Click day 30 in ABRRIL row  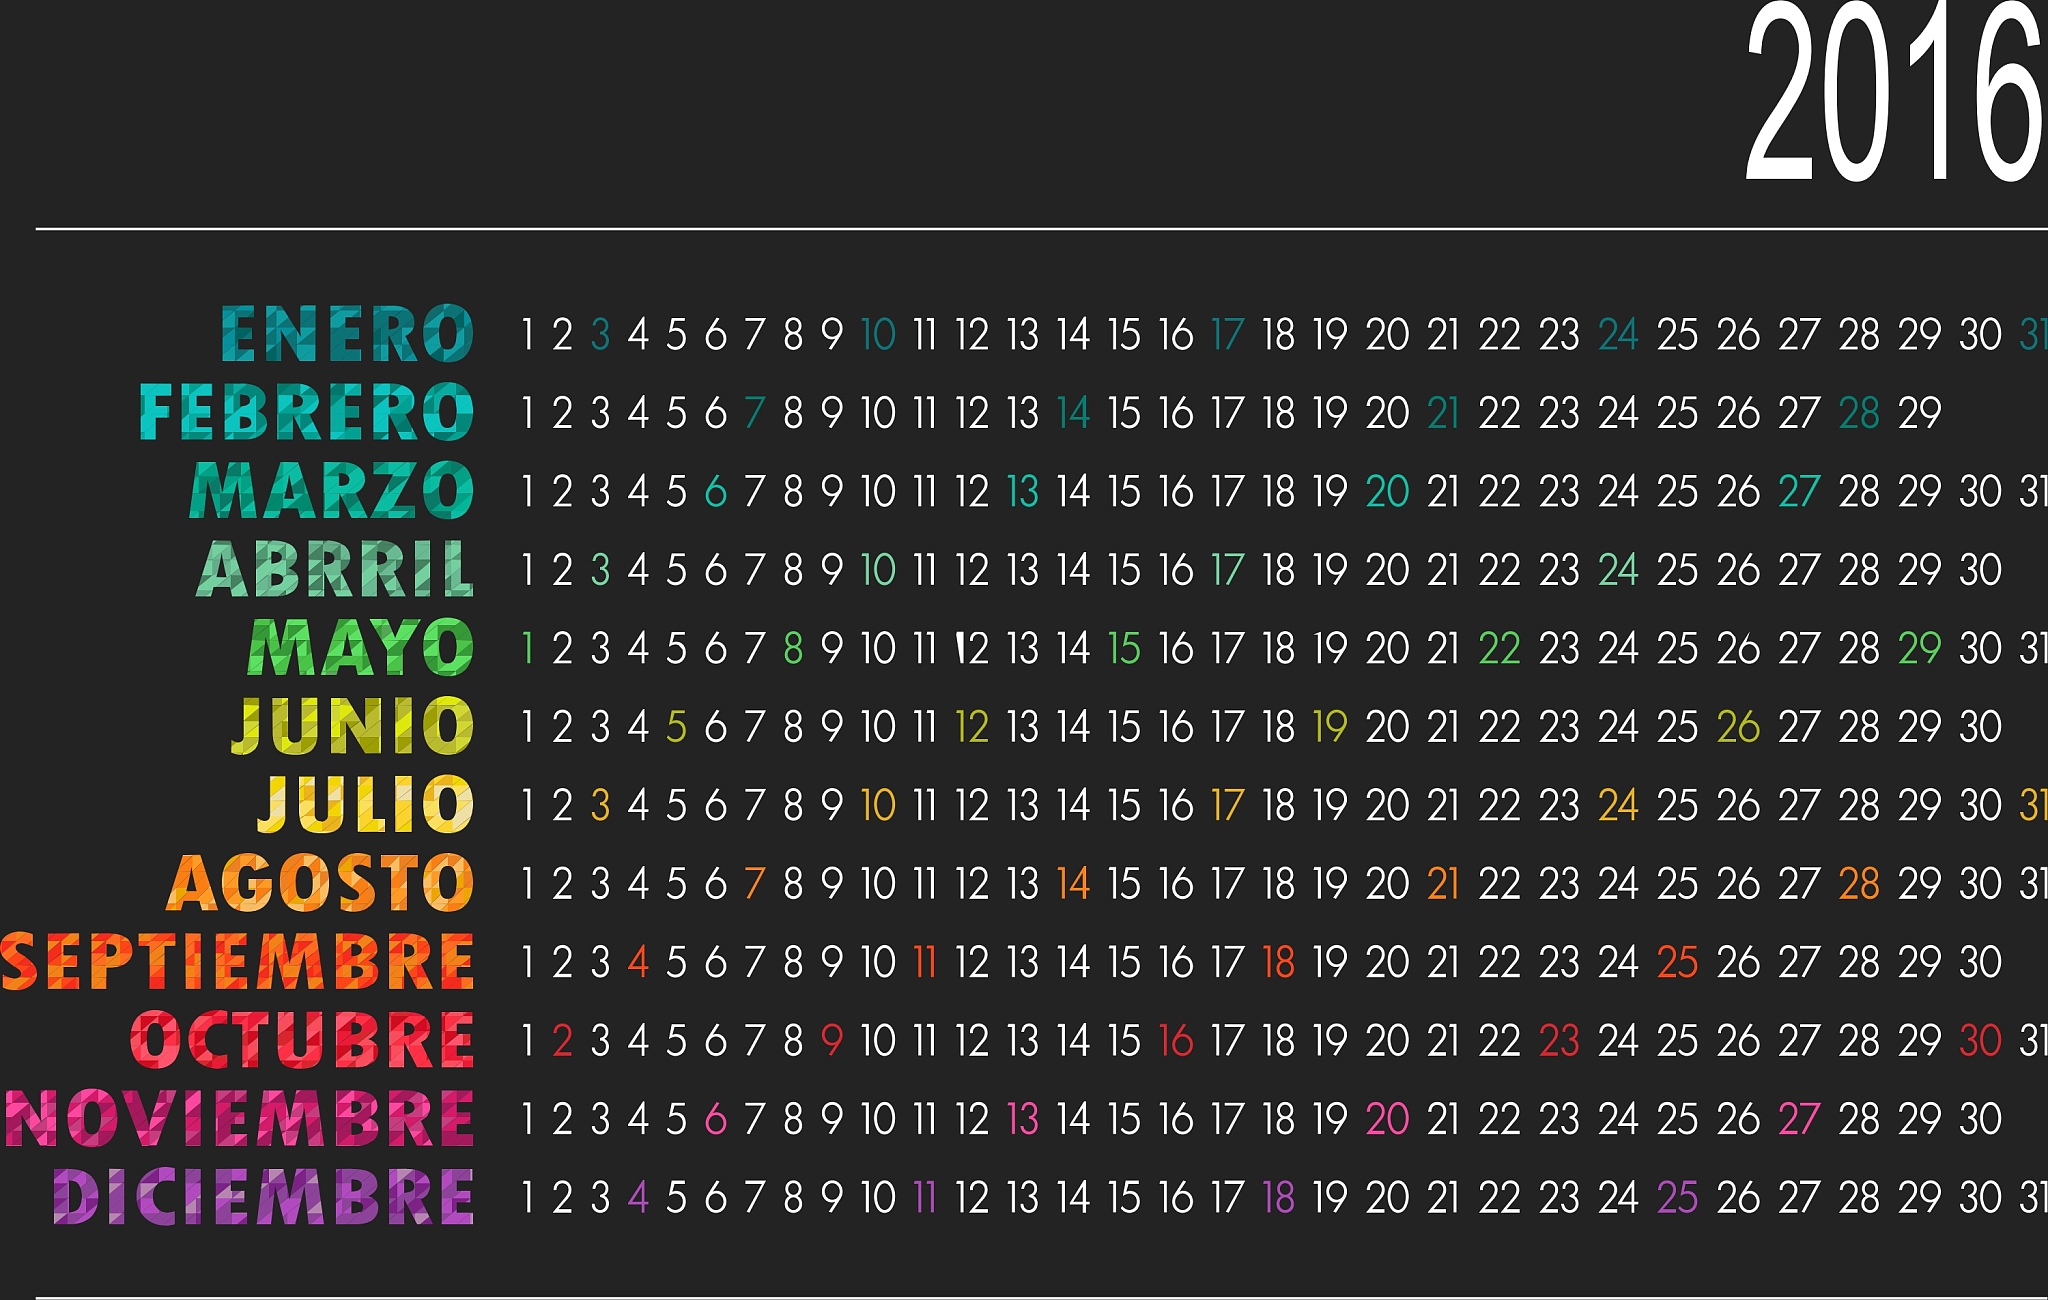pos(1980,570)
